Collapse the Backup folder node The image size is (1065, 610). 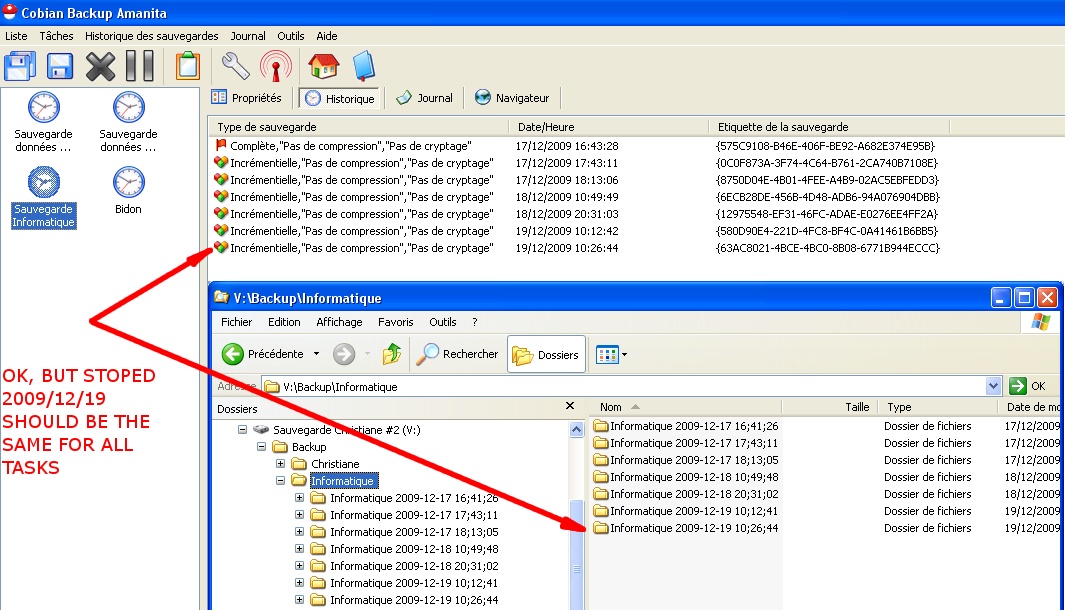[261, 446]
